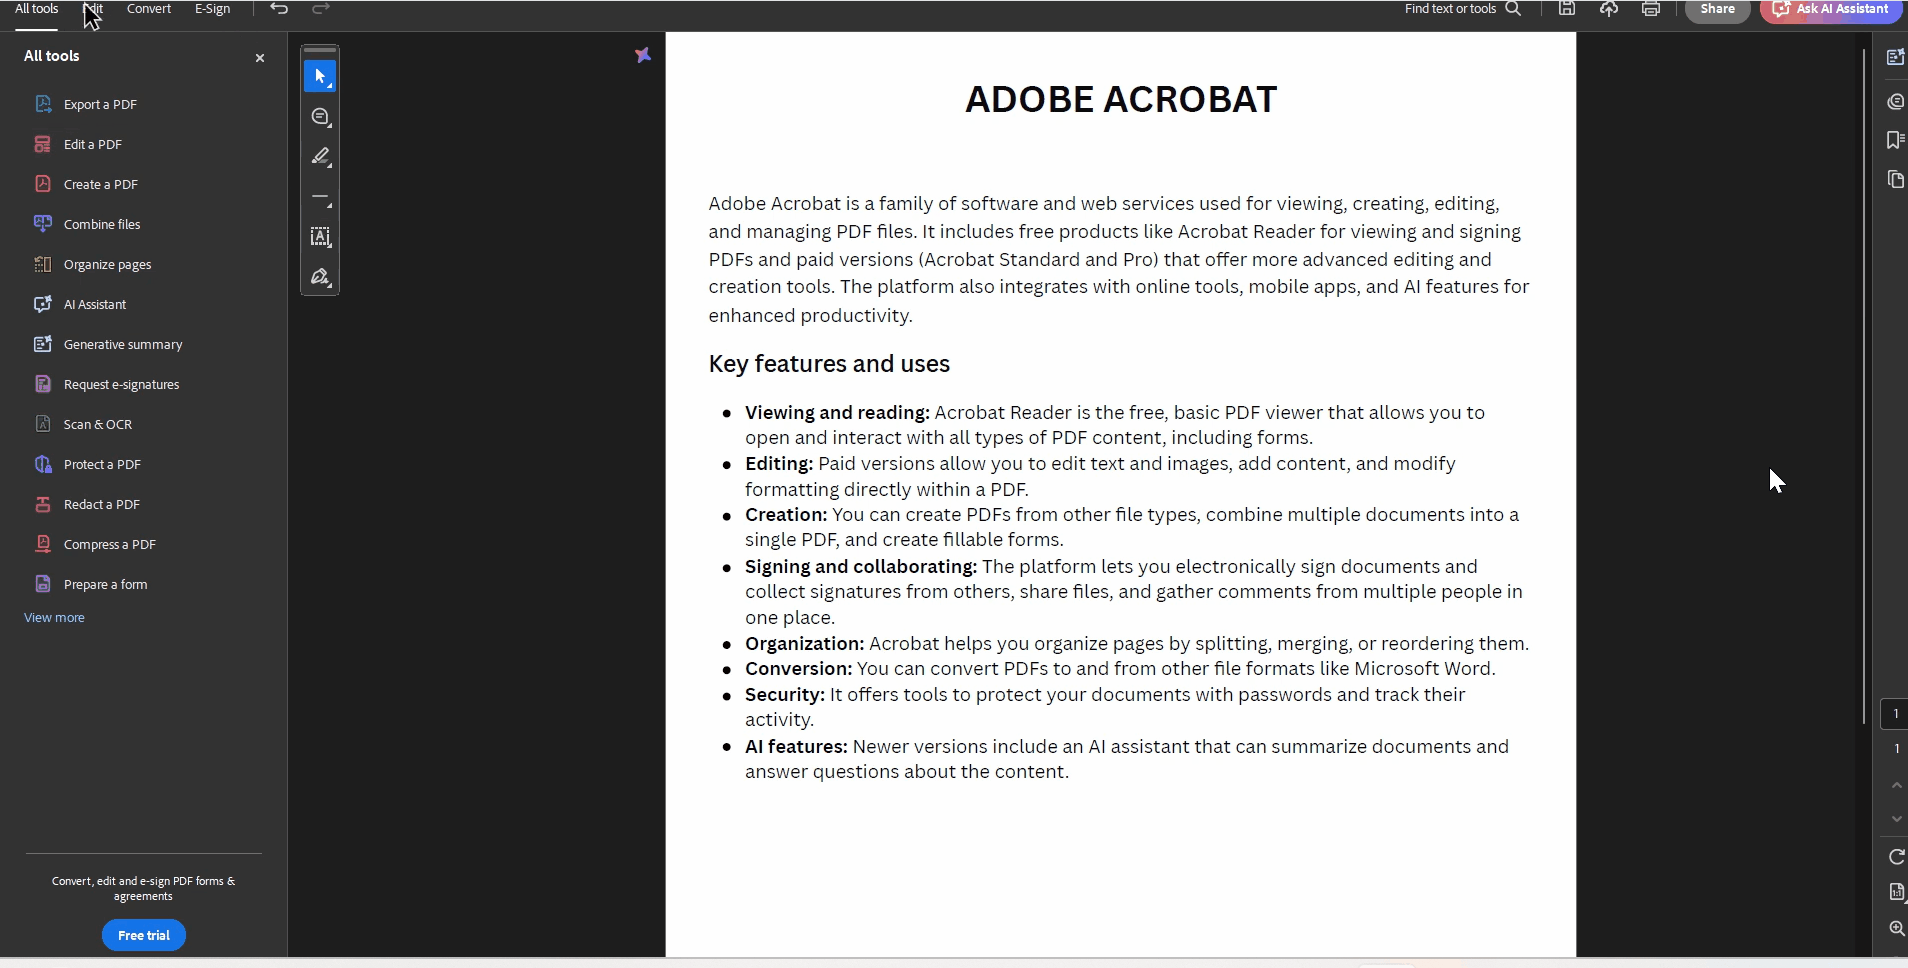Upload the file to cloud storage
1908x968 pixels.
(1609, 9)
